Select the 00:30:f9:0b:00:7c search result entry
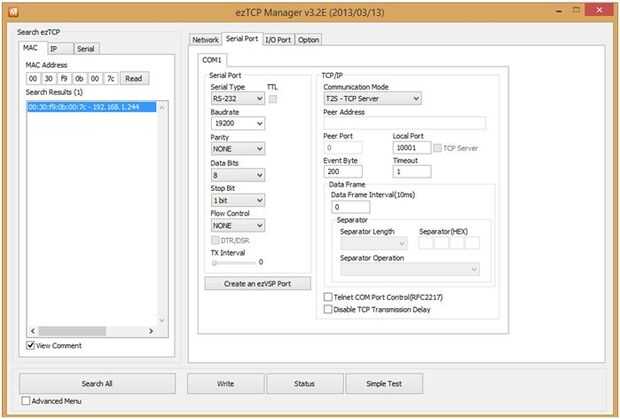Screen dimensions: 620x419 point(91,107)
